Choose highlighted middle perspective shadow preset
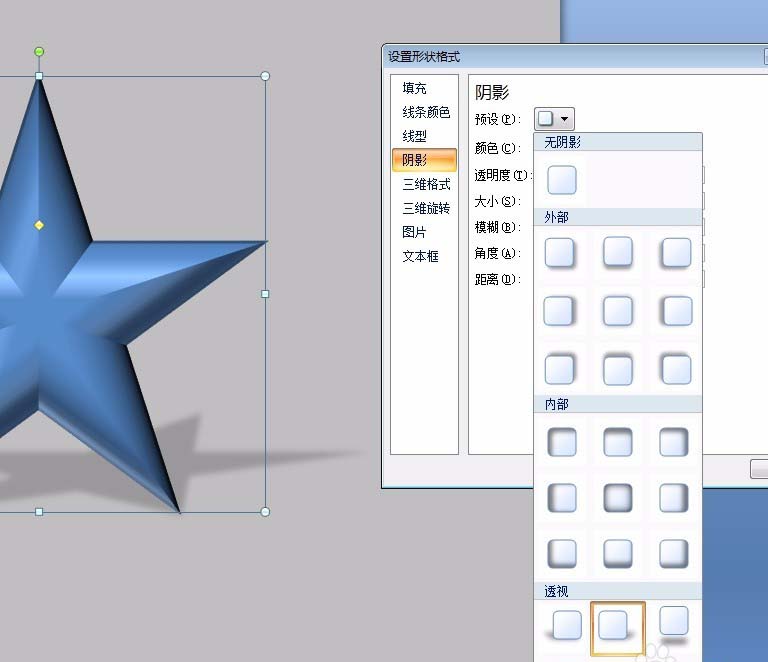 point(618,628)
